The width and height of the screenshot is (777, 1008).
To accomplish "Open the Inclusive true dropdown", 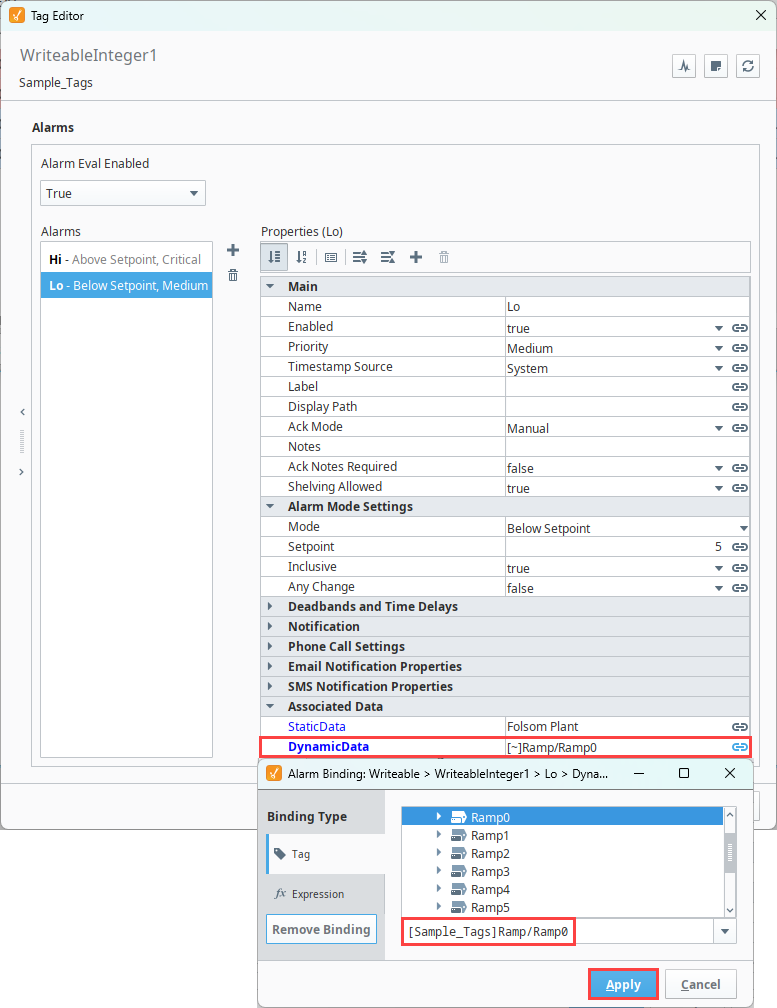I will 719,568.
